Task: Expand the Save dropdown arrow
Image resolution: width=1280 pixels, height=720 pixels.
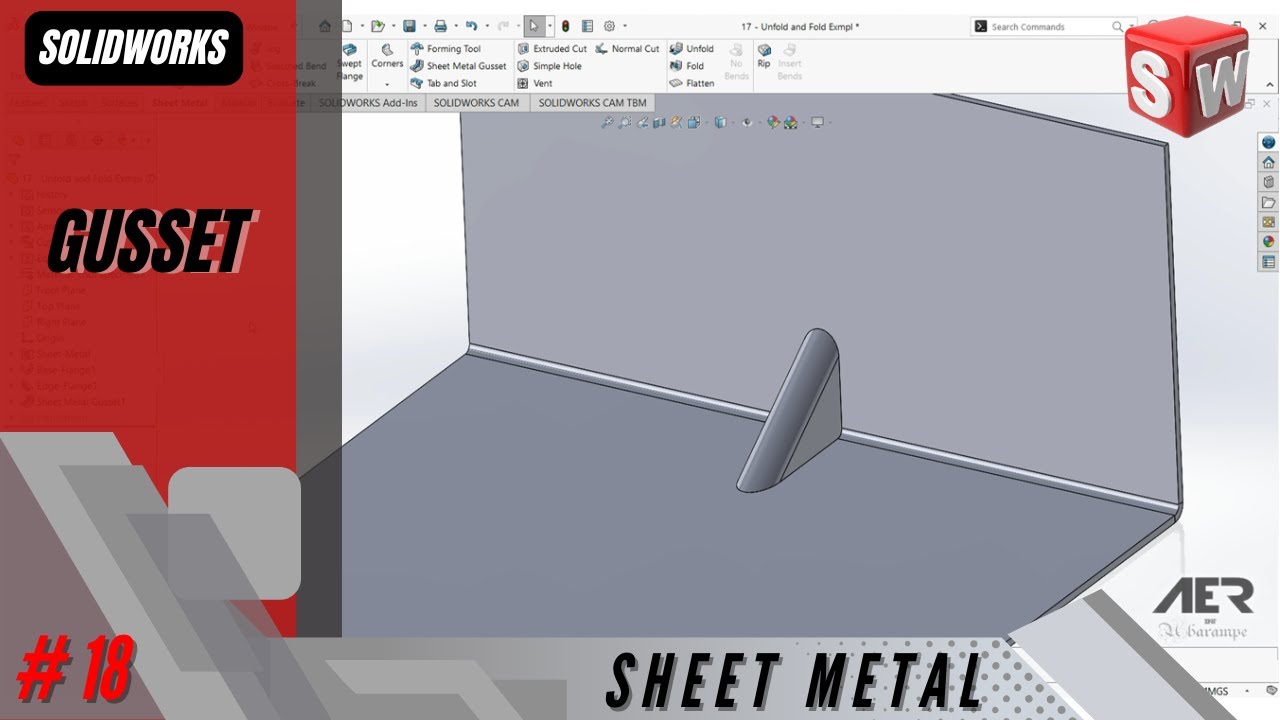Action: [424, 26]
